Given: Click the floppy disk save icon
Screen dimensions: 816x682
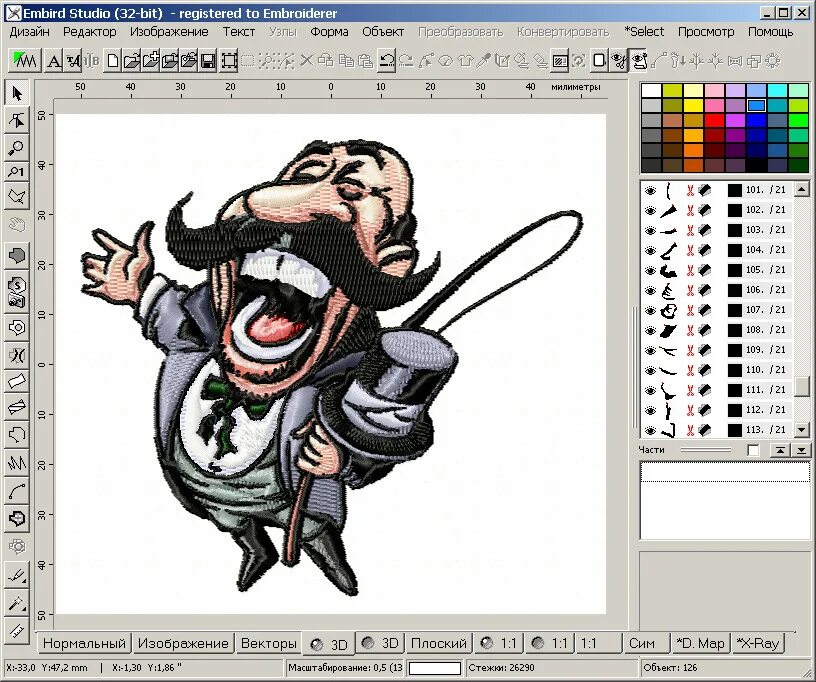Looking at the screenshot, I should [x=208, y=61].
